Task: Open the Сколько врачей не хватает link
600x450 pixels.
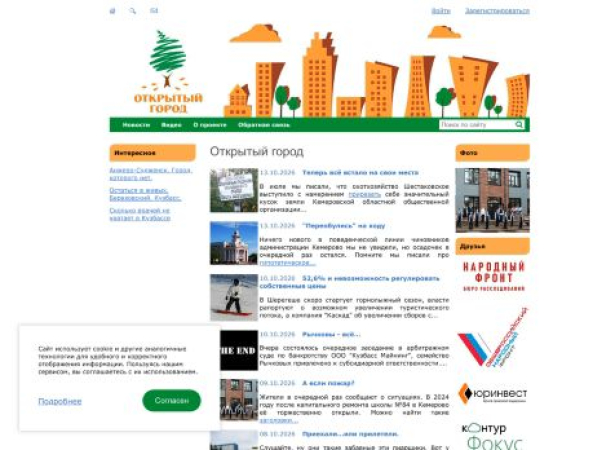Action: pos(140,214)
